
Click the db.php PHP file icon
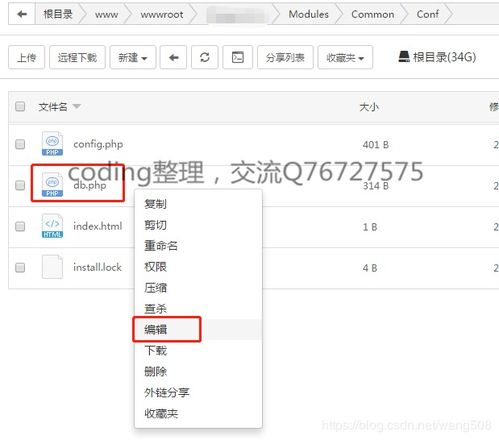(52, 185)
